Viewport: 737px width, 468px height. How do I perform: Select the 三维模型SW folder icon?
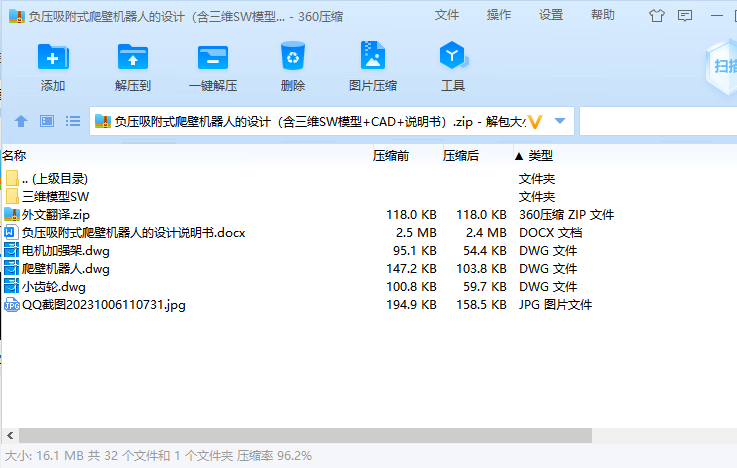[x=13, y=196]
